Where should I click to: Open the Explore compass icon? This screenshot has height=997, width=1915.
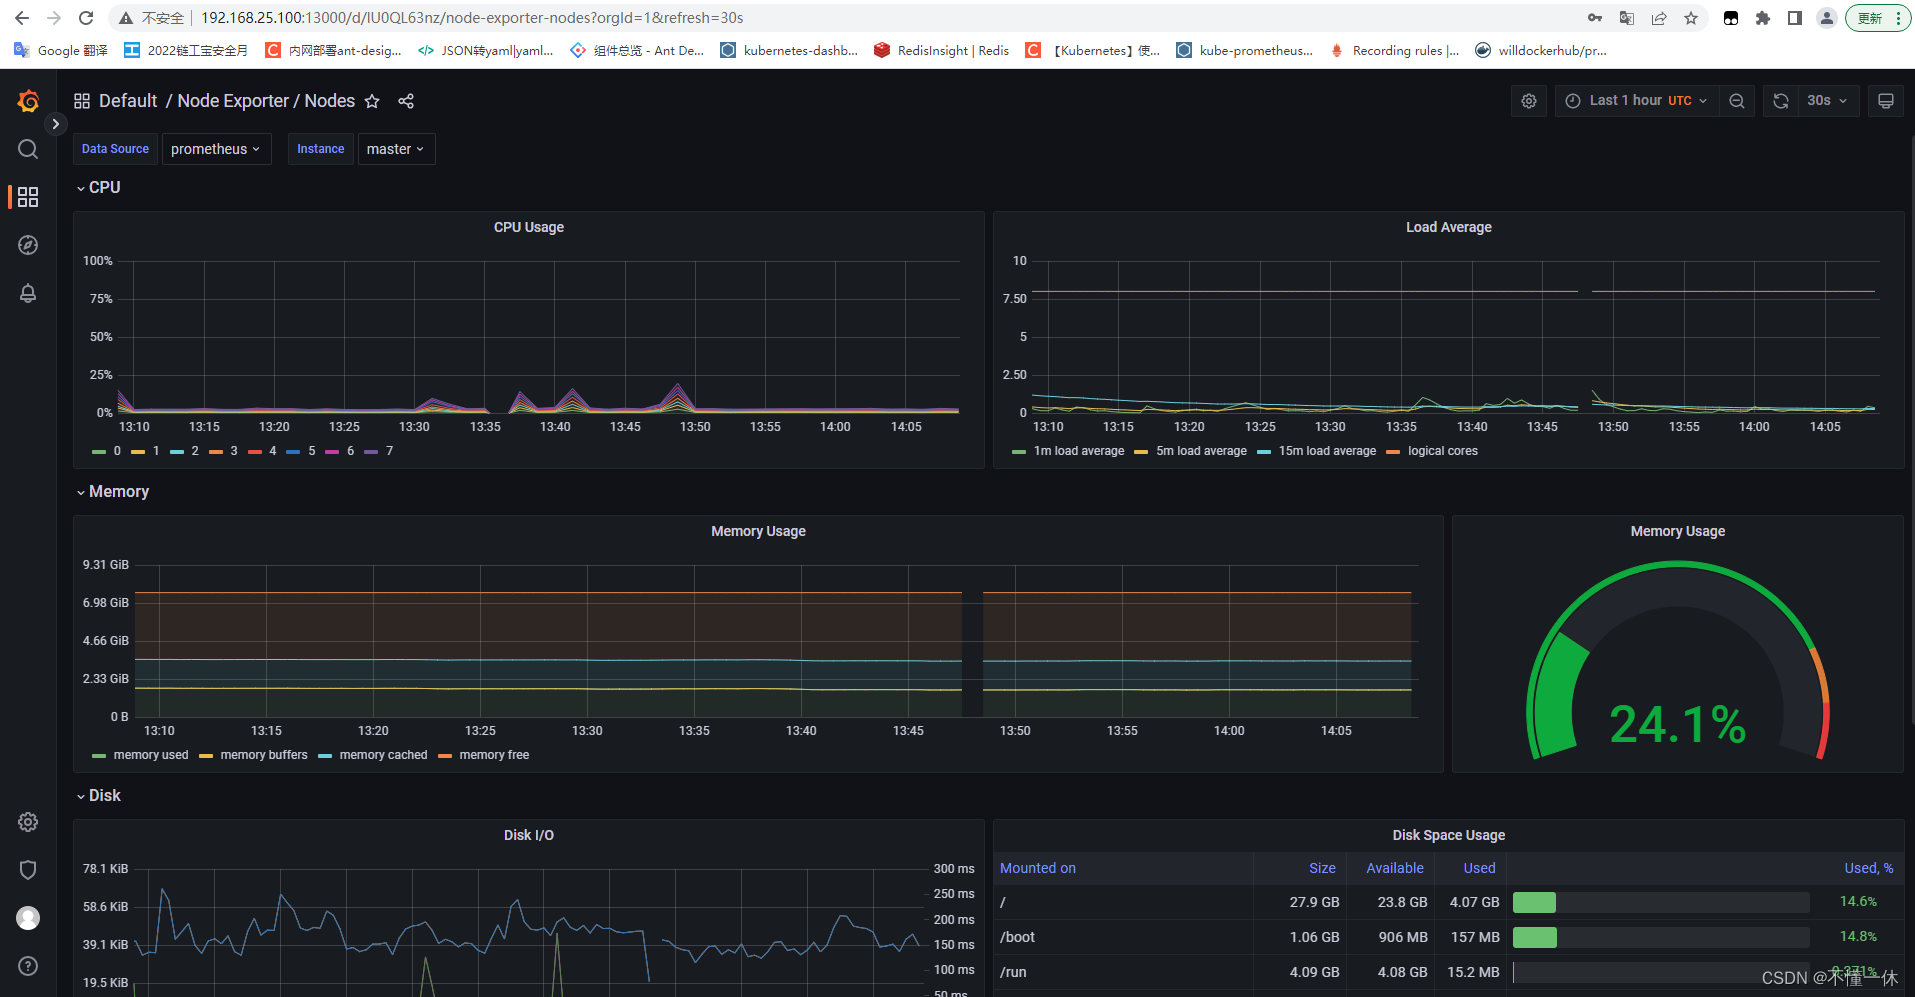tap(28, 245)
